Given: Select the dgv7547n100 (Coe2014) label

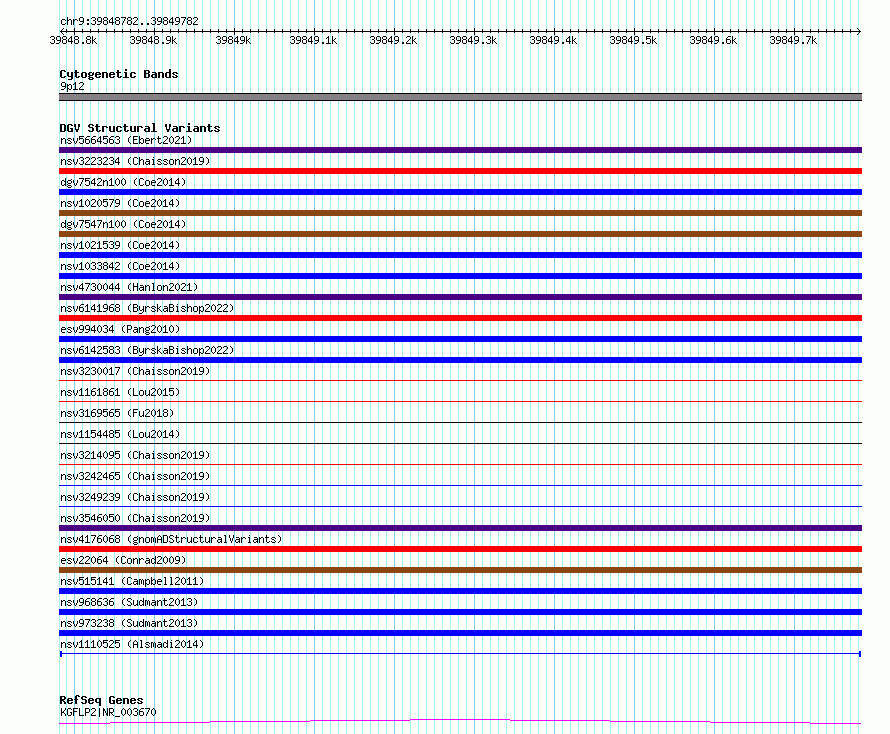Looking at the screenshot, I should click(123, 224).
